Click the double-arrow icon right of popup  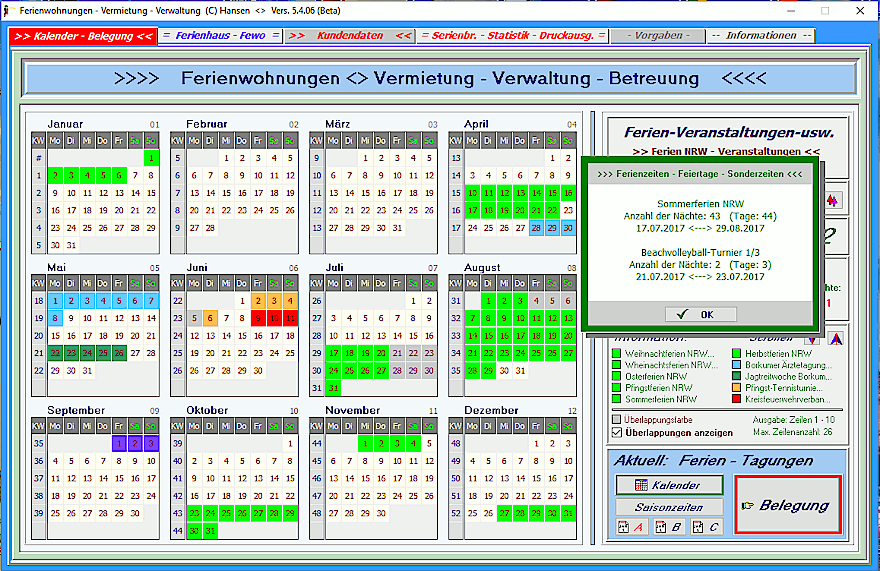point(832,200)
